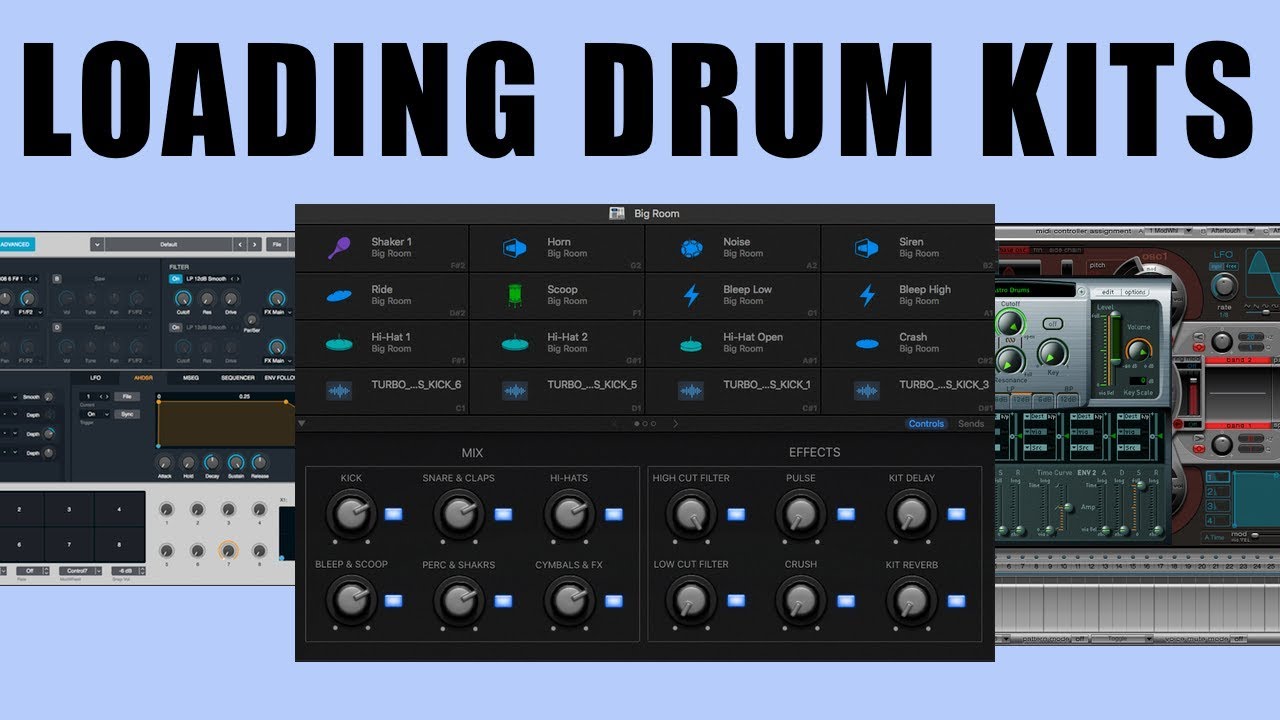1280x720 pixels.
Task: Toggle the SNARE & CLAPS enable button
Action: coord(503,515)
